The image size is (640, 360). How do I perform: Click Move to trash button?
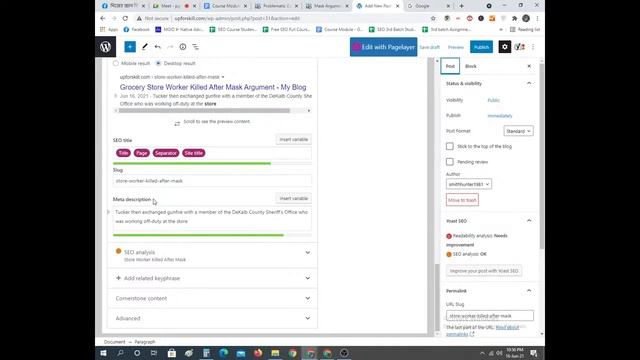click(462, 200)
